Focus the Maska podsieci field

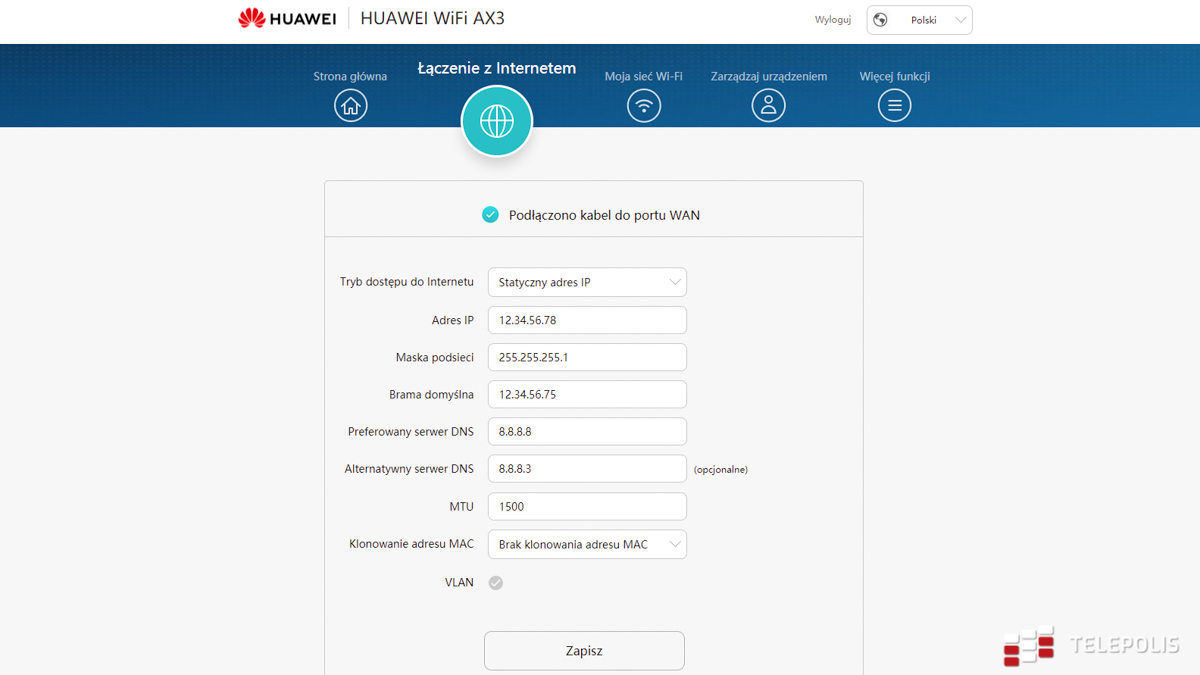click(587, 357)
